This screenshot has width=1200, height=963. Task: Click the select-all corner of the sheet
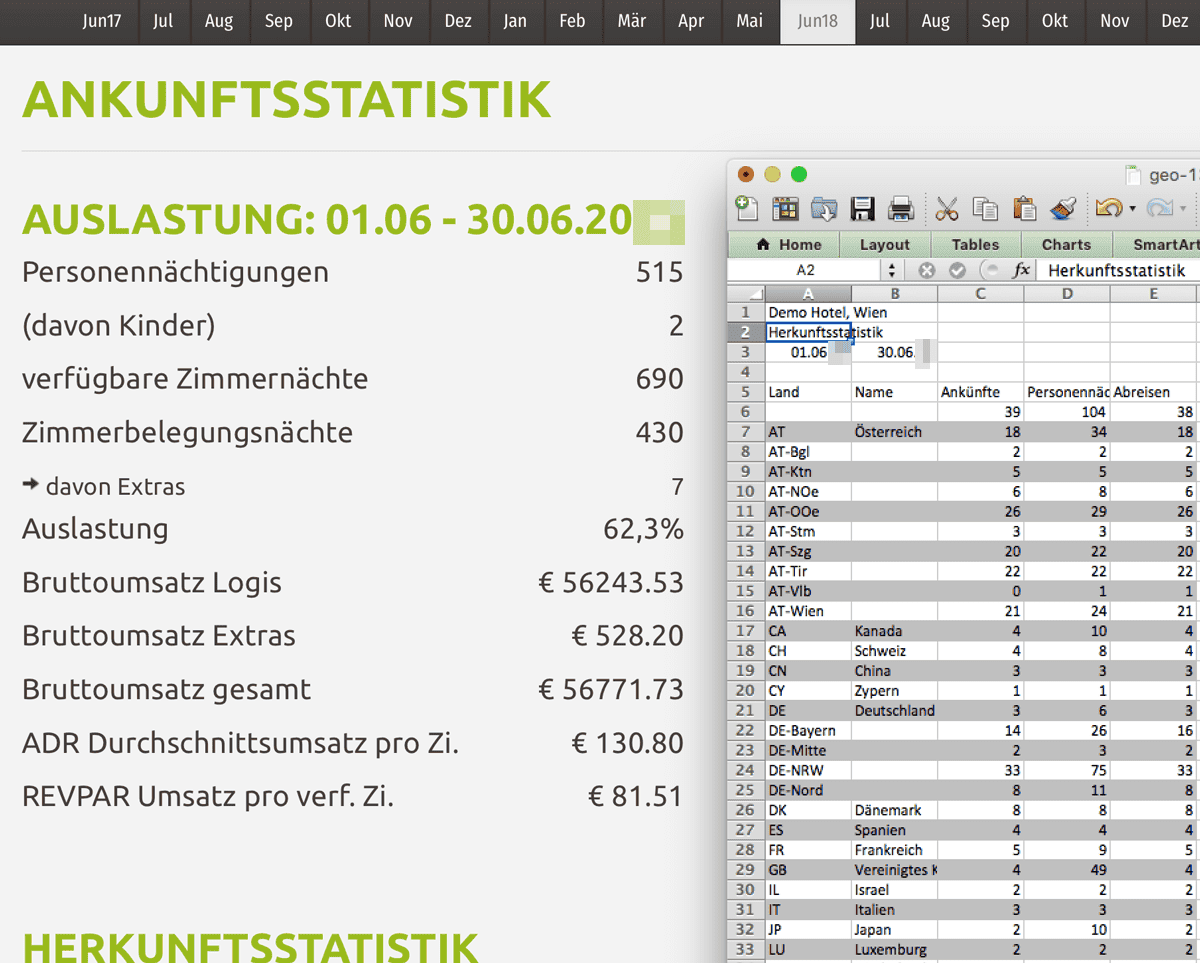(x=745, y=293)
